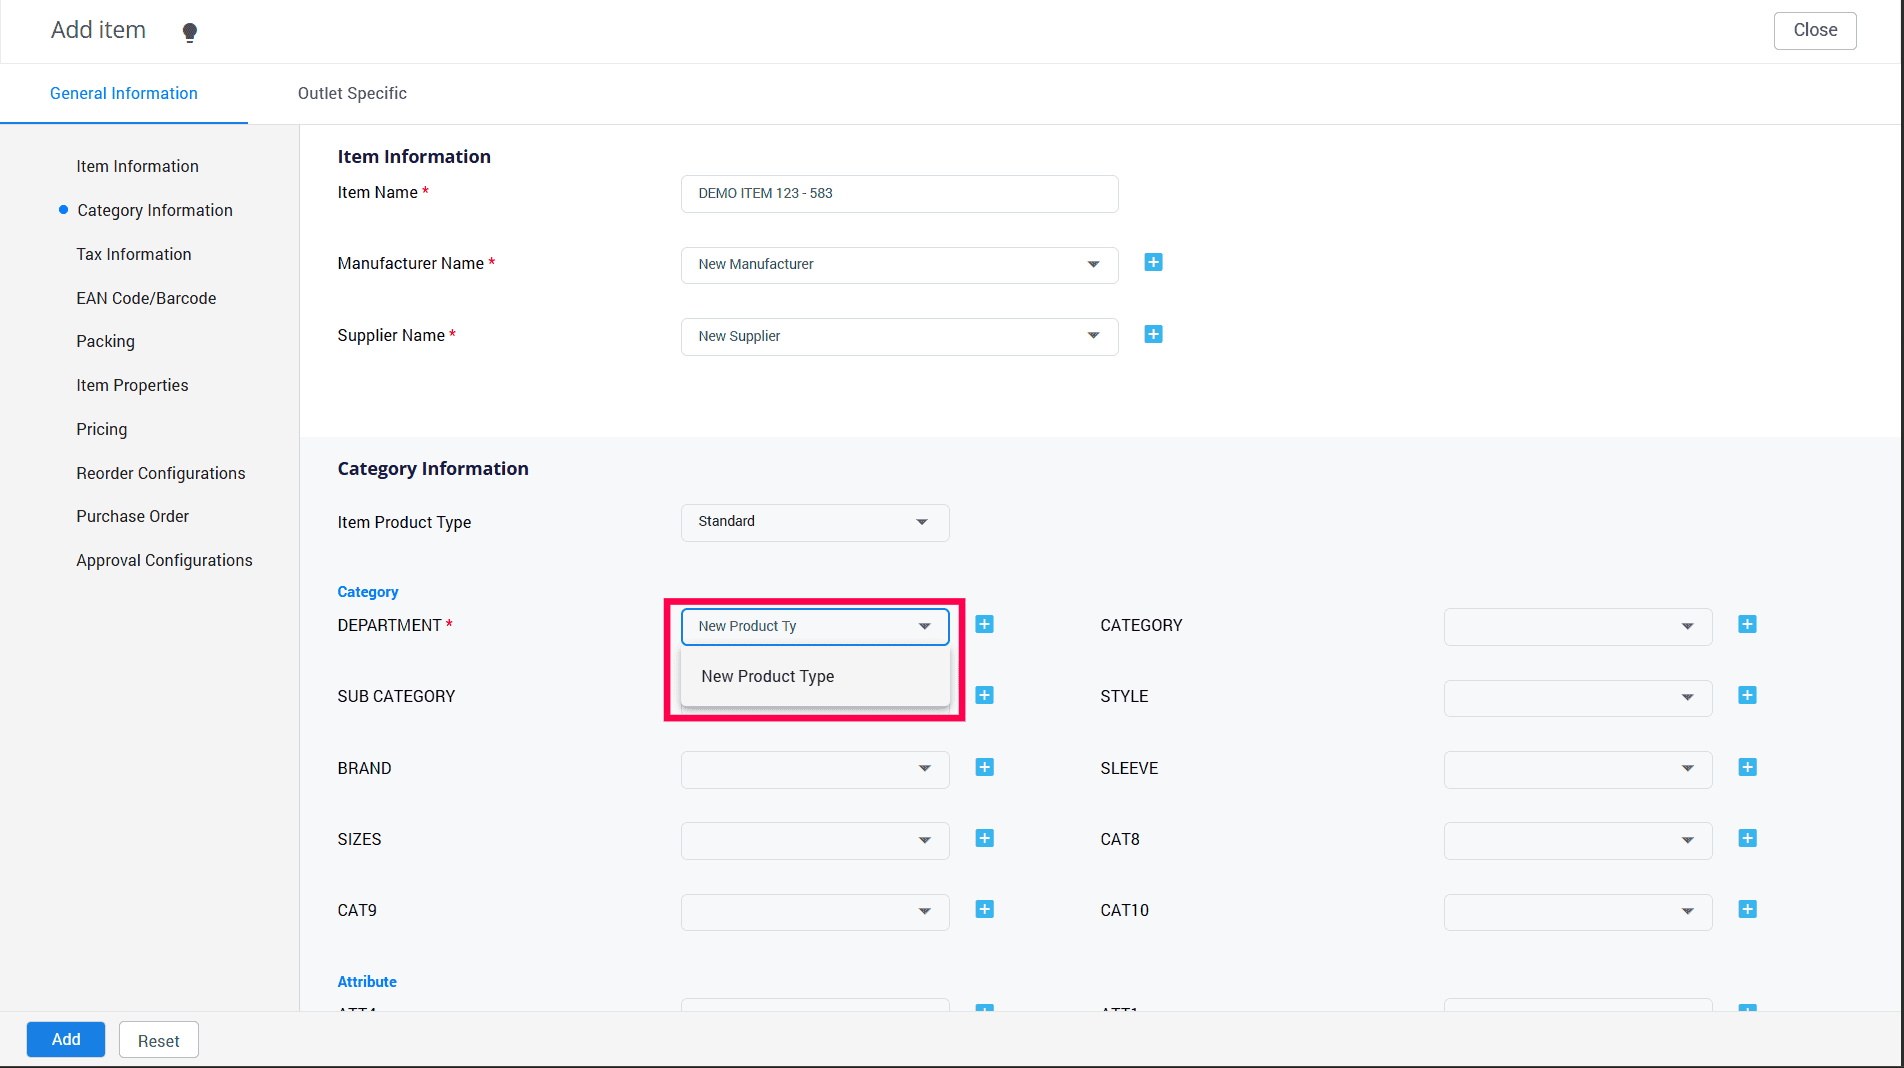Add new SIZES with plus icon
This screenshot has width=1904, height=1068.
(984, 839)
